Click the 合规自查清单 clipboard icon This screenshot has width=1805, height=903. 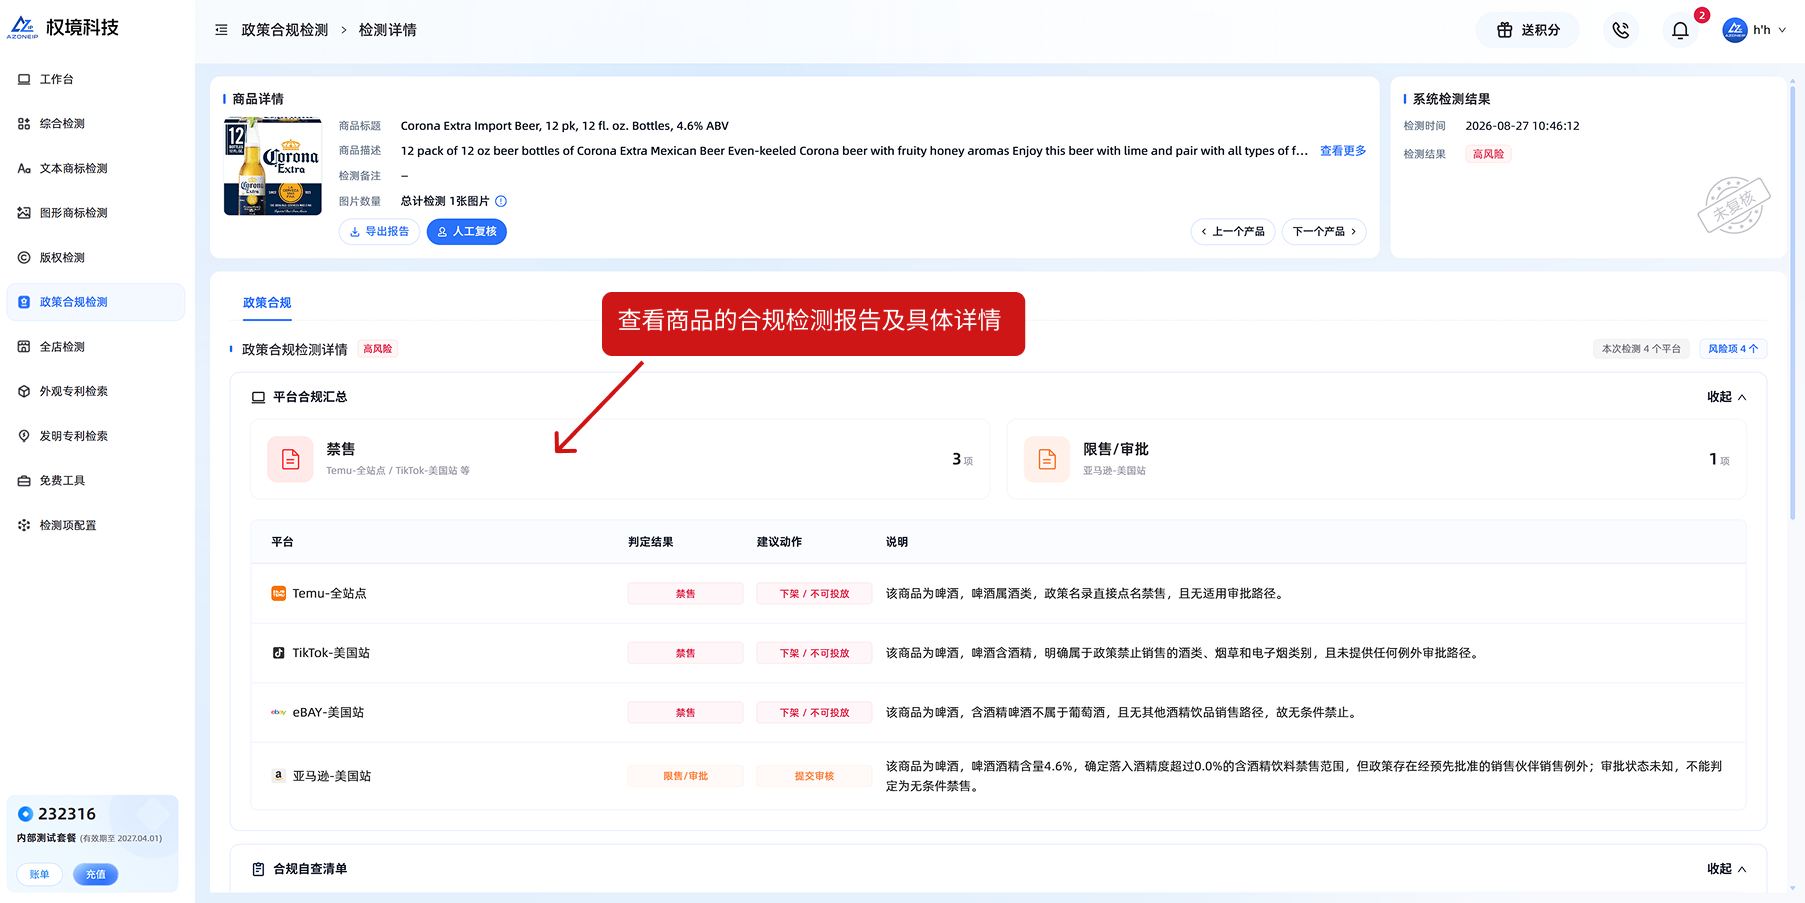[258, 869]
